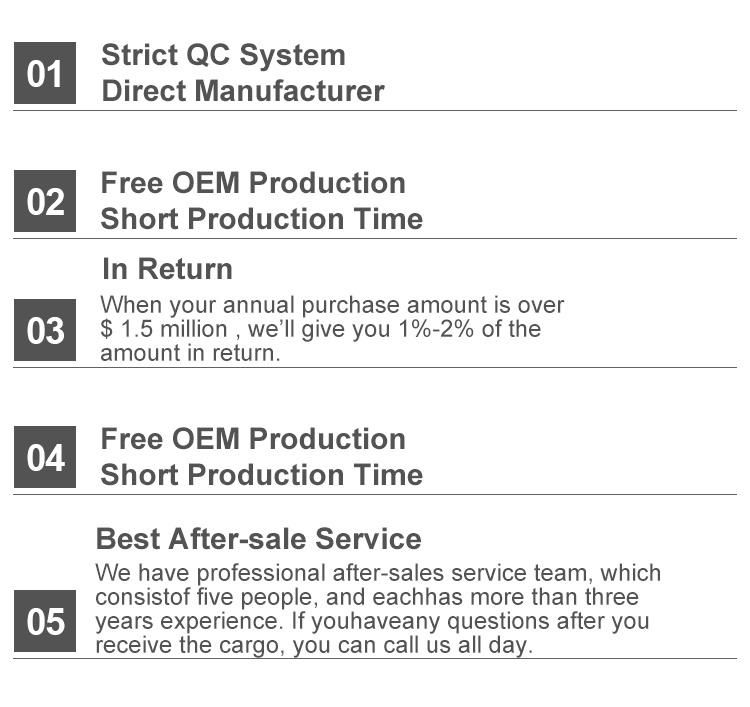This screenshot has width=750, height=707.
Task: Click Free OEM Production beside badge 02
Action: [253, 183]
